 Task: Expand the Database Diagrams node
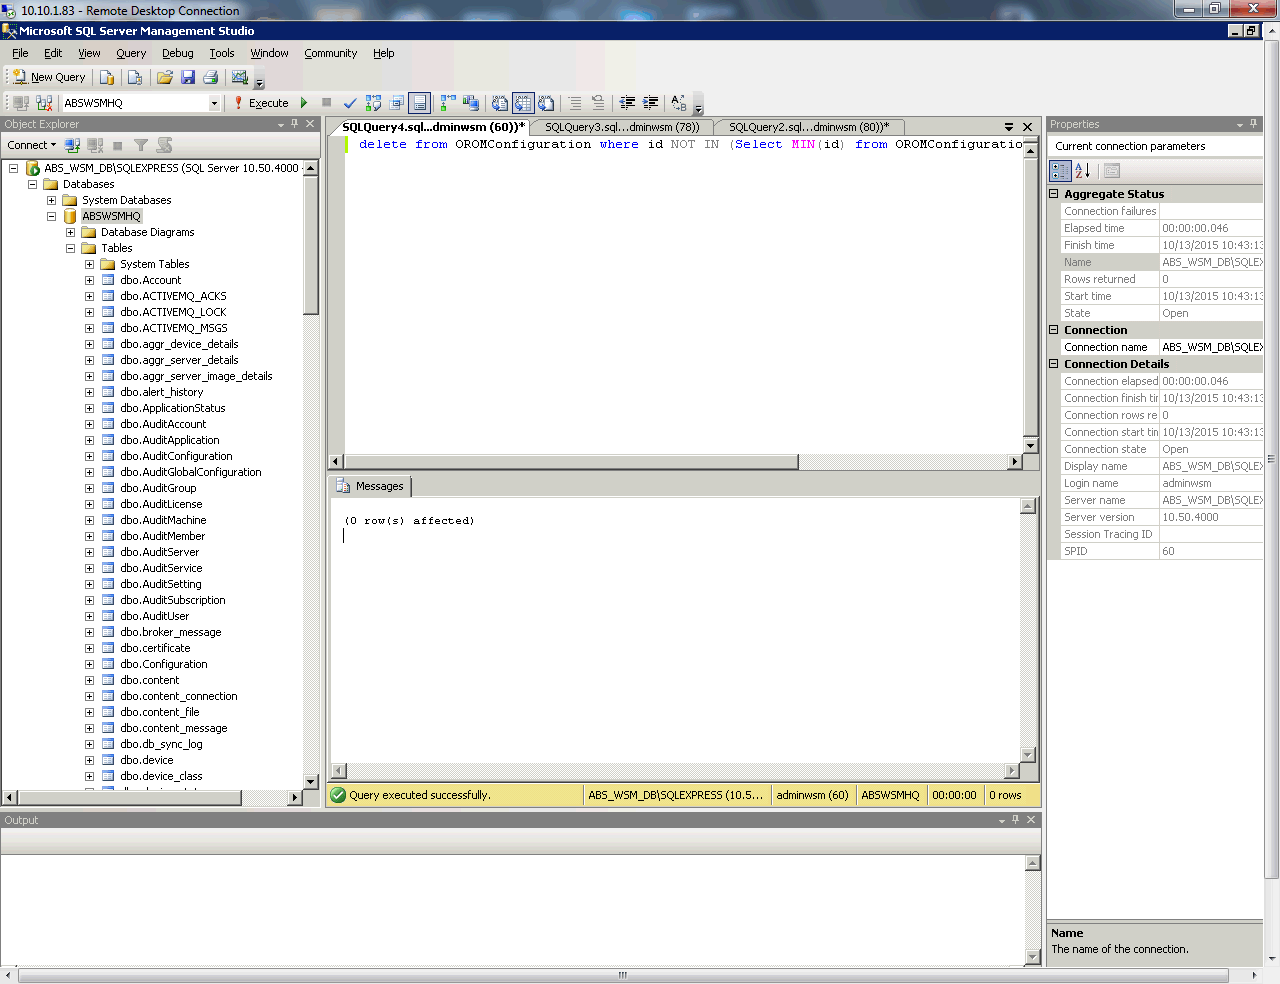(70, 232)
